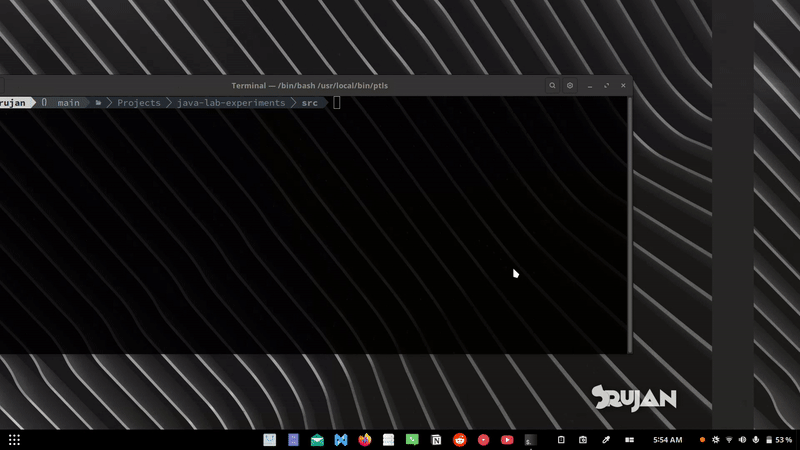
Task: Launch the store bag app in dock
Action: 269,440
